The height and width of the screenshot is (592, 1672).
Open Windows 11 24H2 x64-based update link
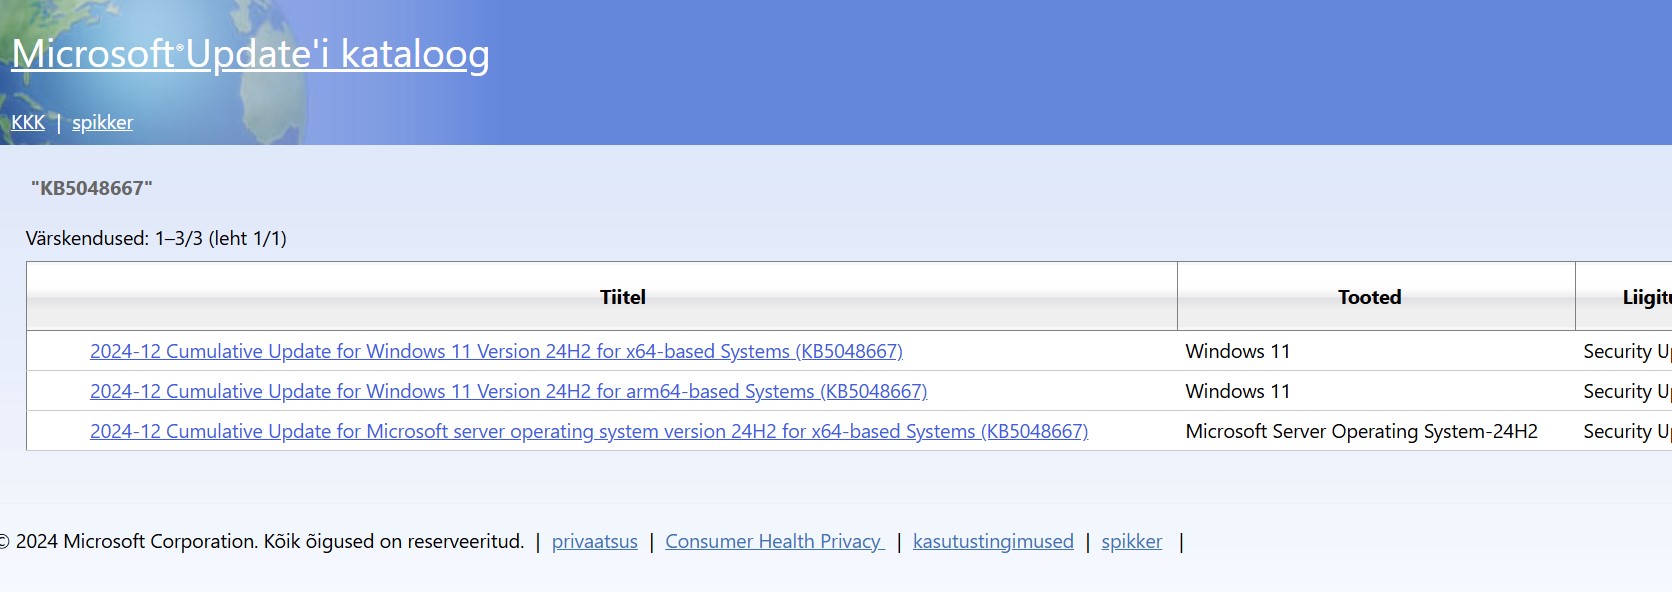[x=496, y=351]
